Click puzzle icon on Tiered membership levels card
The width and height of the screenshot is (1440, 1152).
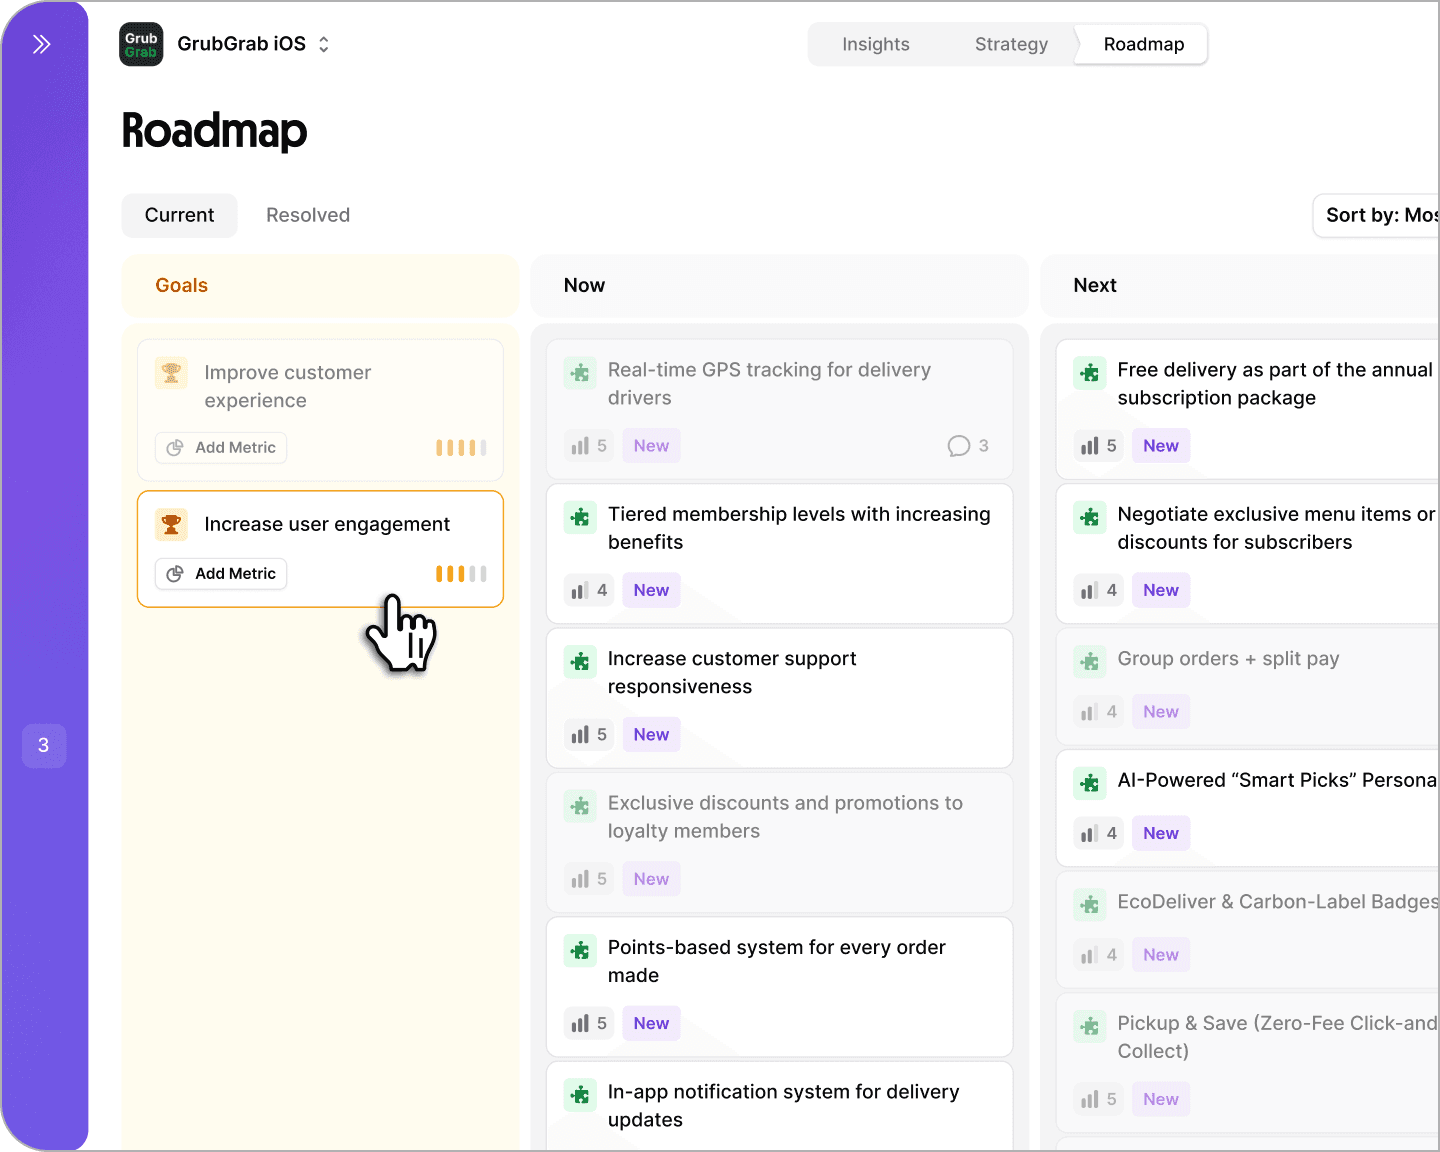coord(580,517)
